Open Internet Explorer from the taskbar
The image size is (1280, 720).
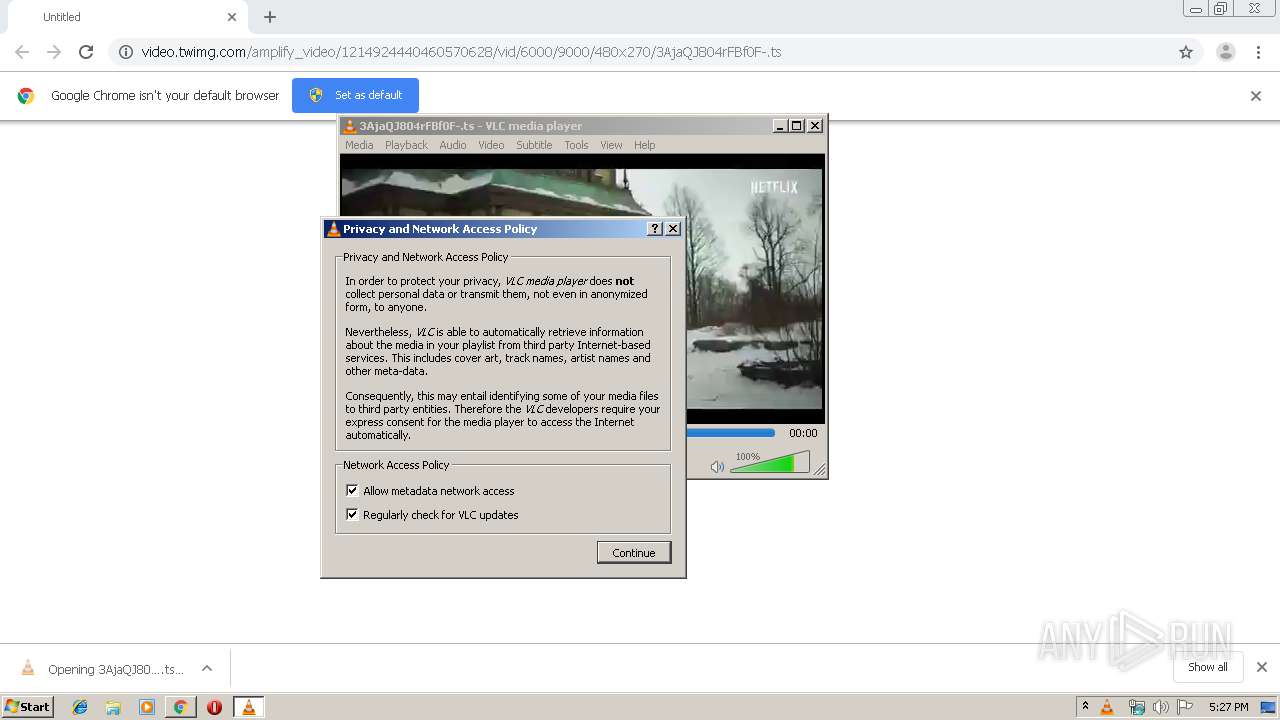pyautogui.click(x=80, y=707)
